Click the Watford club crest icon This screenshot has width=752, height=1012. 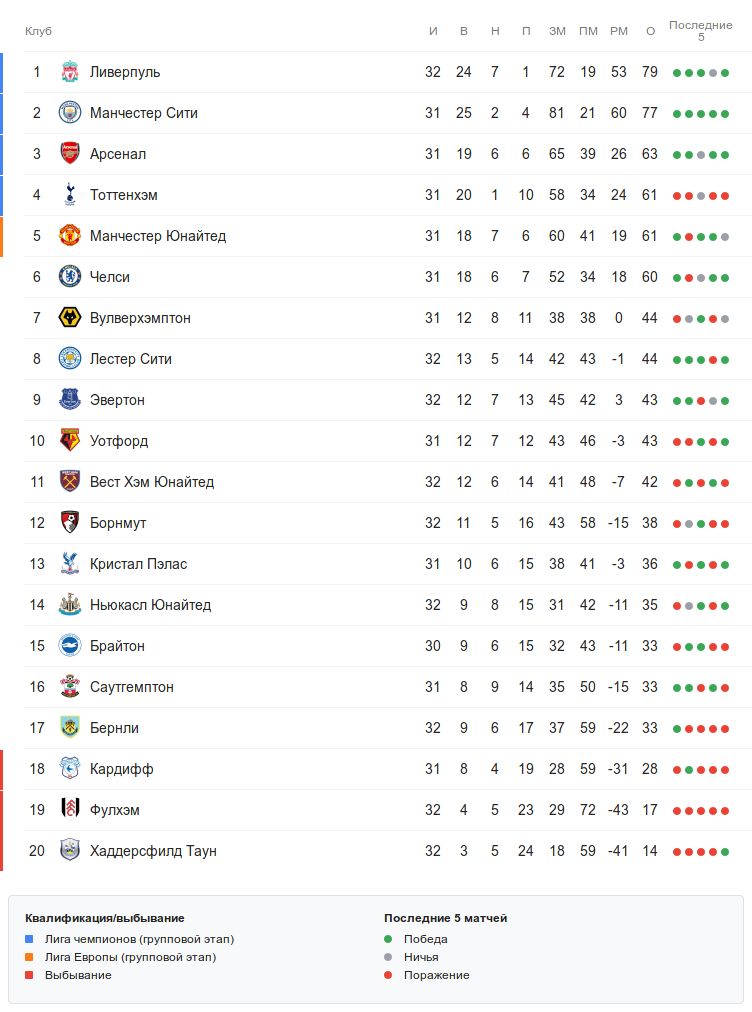pos(69,441)
